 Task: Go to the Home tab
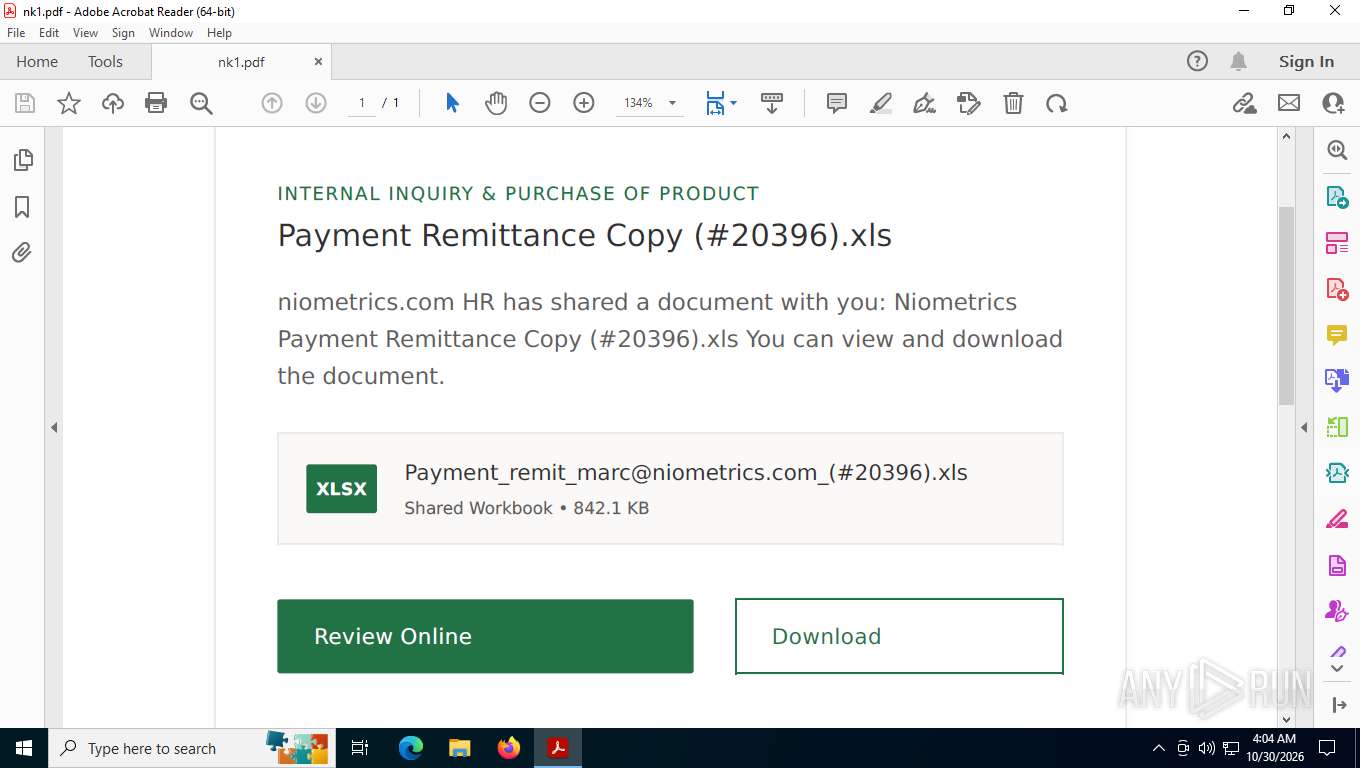(37, 61)
